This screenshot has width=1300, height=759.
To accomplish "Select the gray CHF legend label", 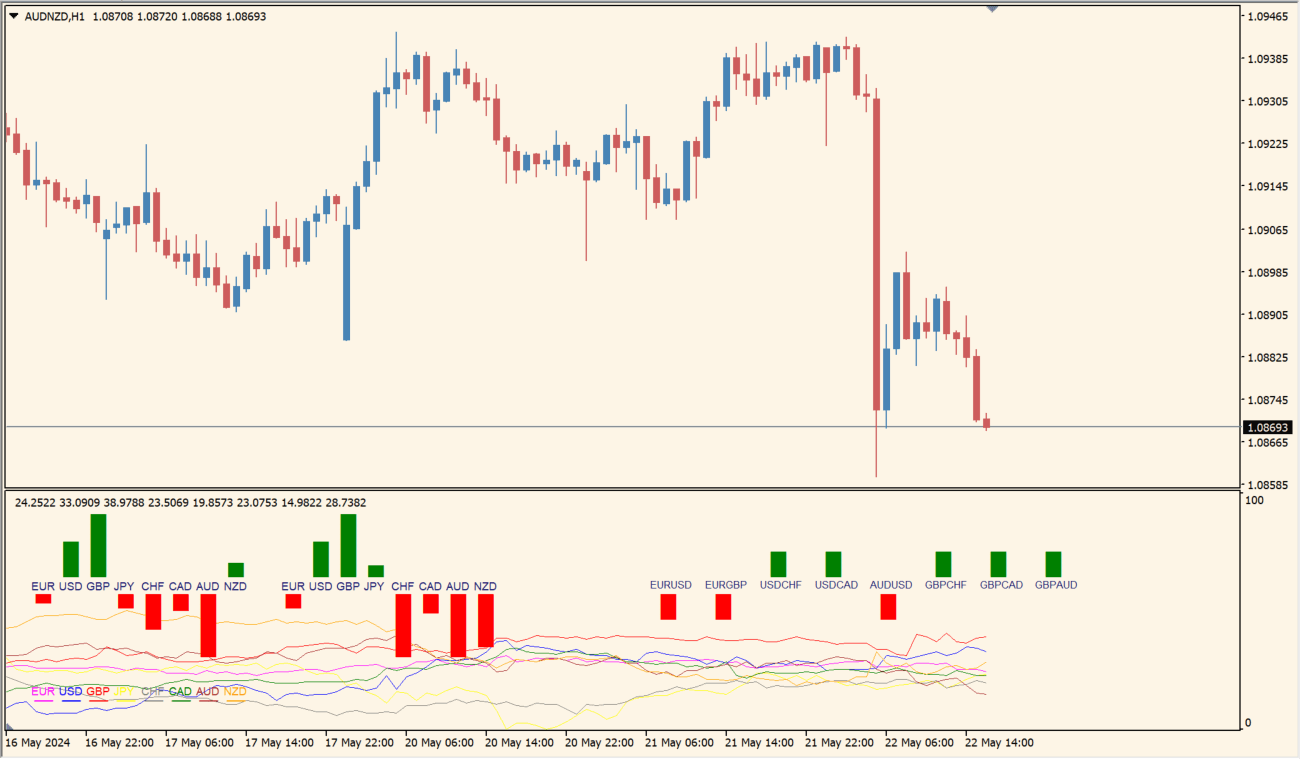I will coord(153,691).
